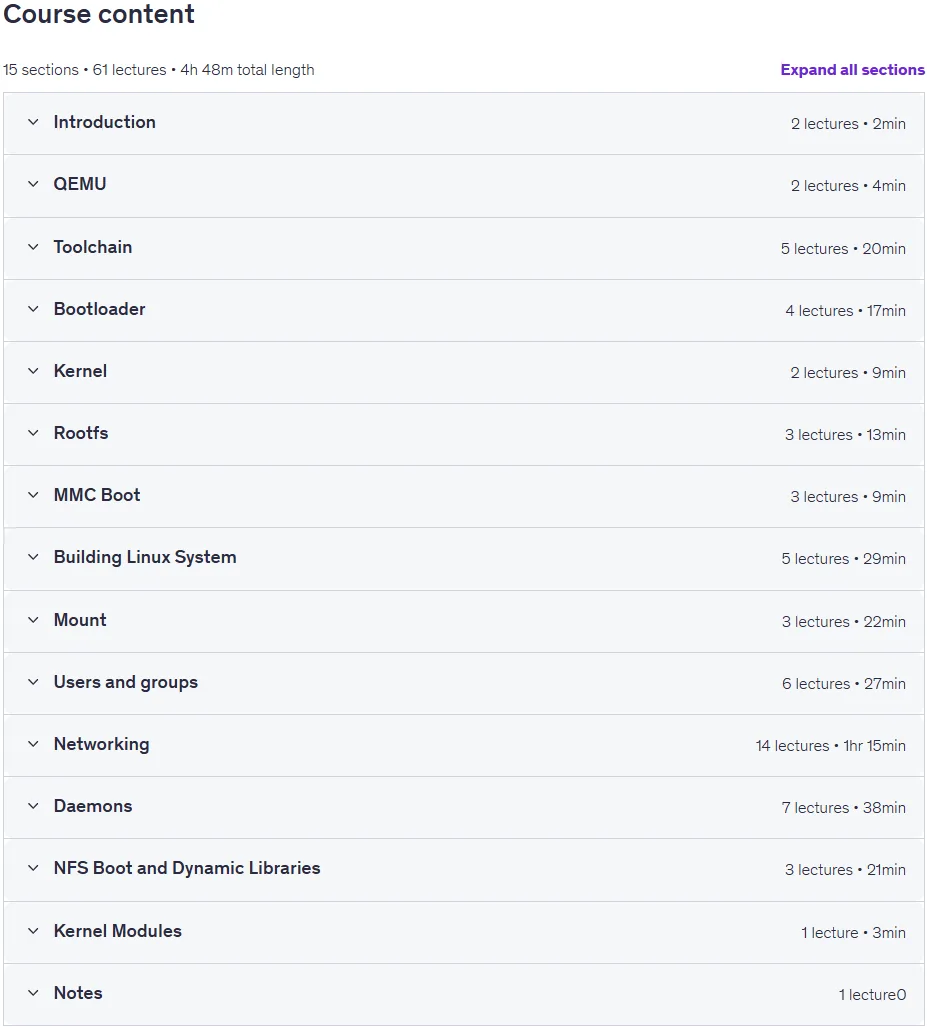Expand the Introduction section chevron

pos(33,122)
